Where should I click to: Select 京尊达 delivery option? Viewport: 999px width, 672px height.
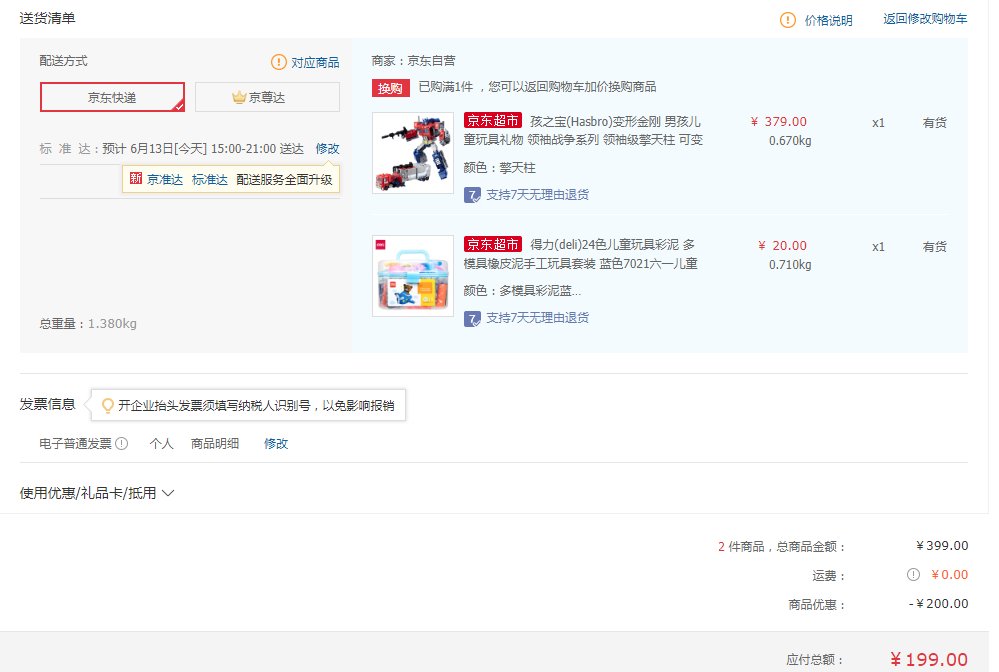[267, 97]
